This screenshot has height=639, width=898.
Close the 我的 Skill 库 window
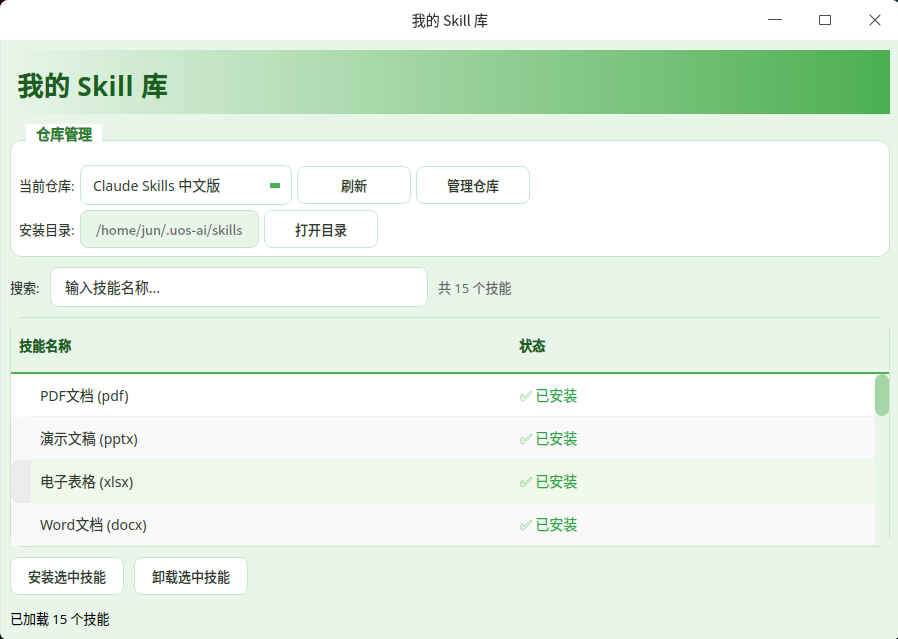pyautogui.click(x=875, y=20)
